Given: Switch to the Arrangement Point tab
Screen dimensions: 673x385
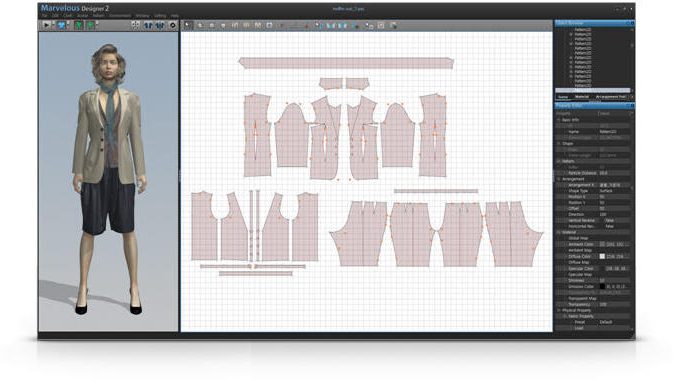Looking at the screenshot, I should pos(611,97).
